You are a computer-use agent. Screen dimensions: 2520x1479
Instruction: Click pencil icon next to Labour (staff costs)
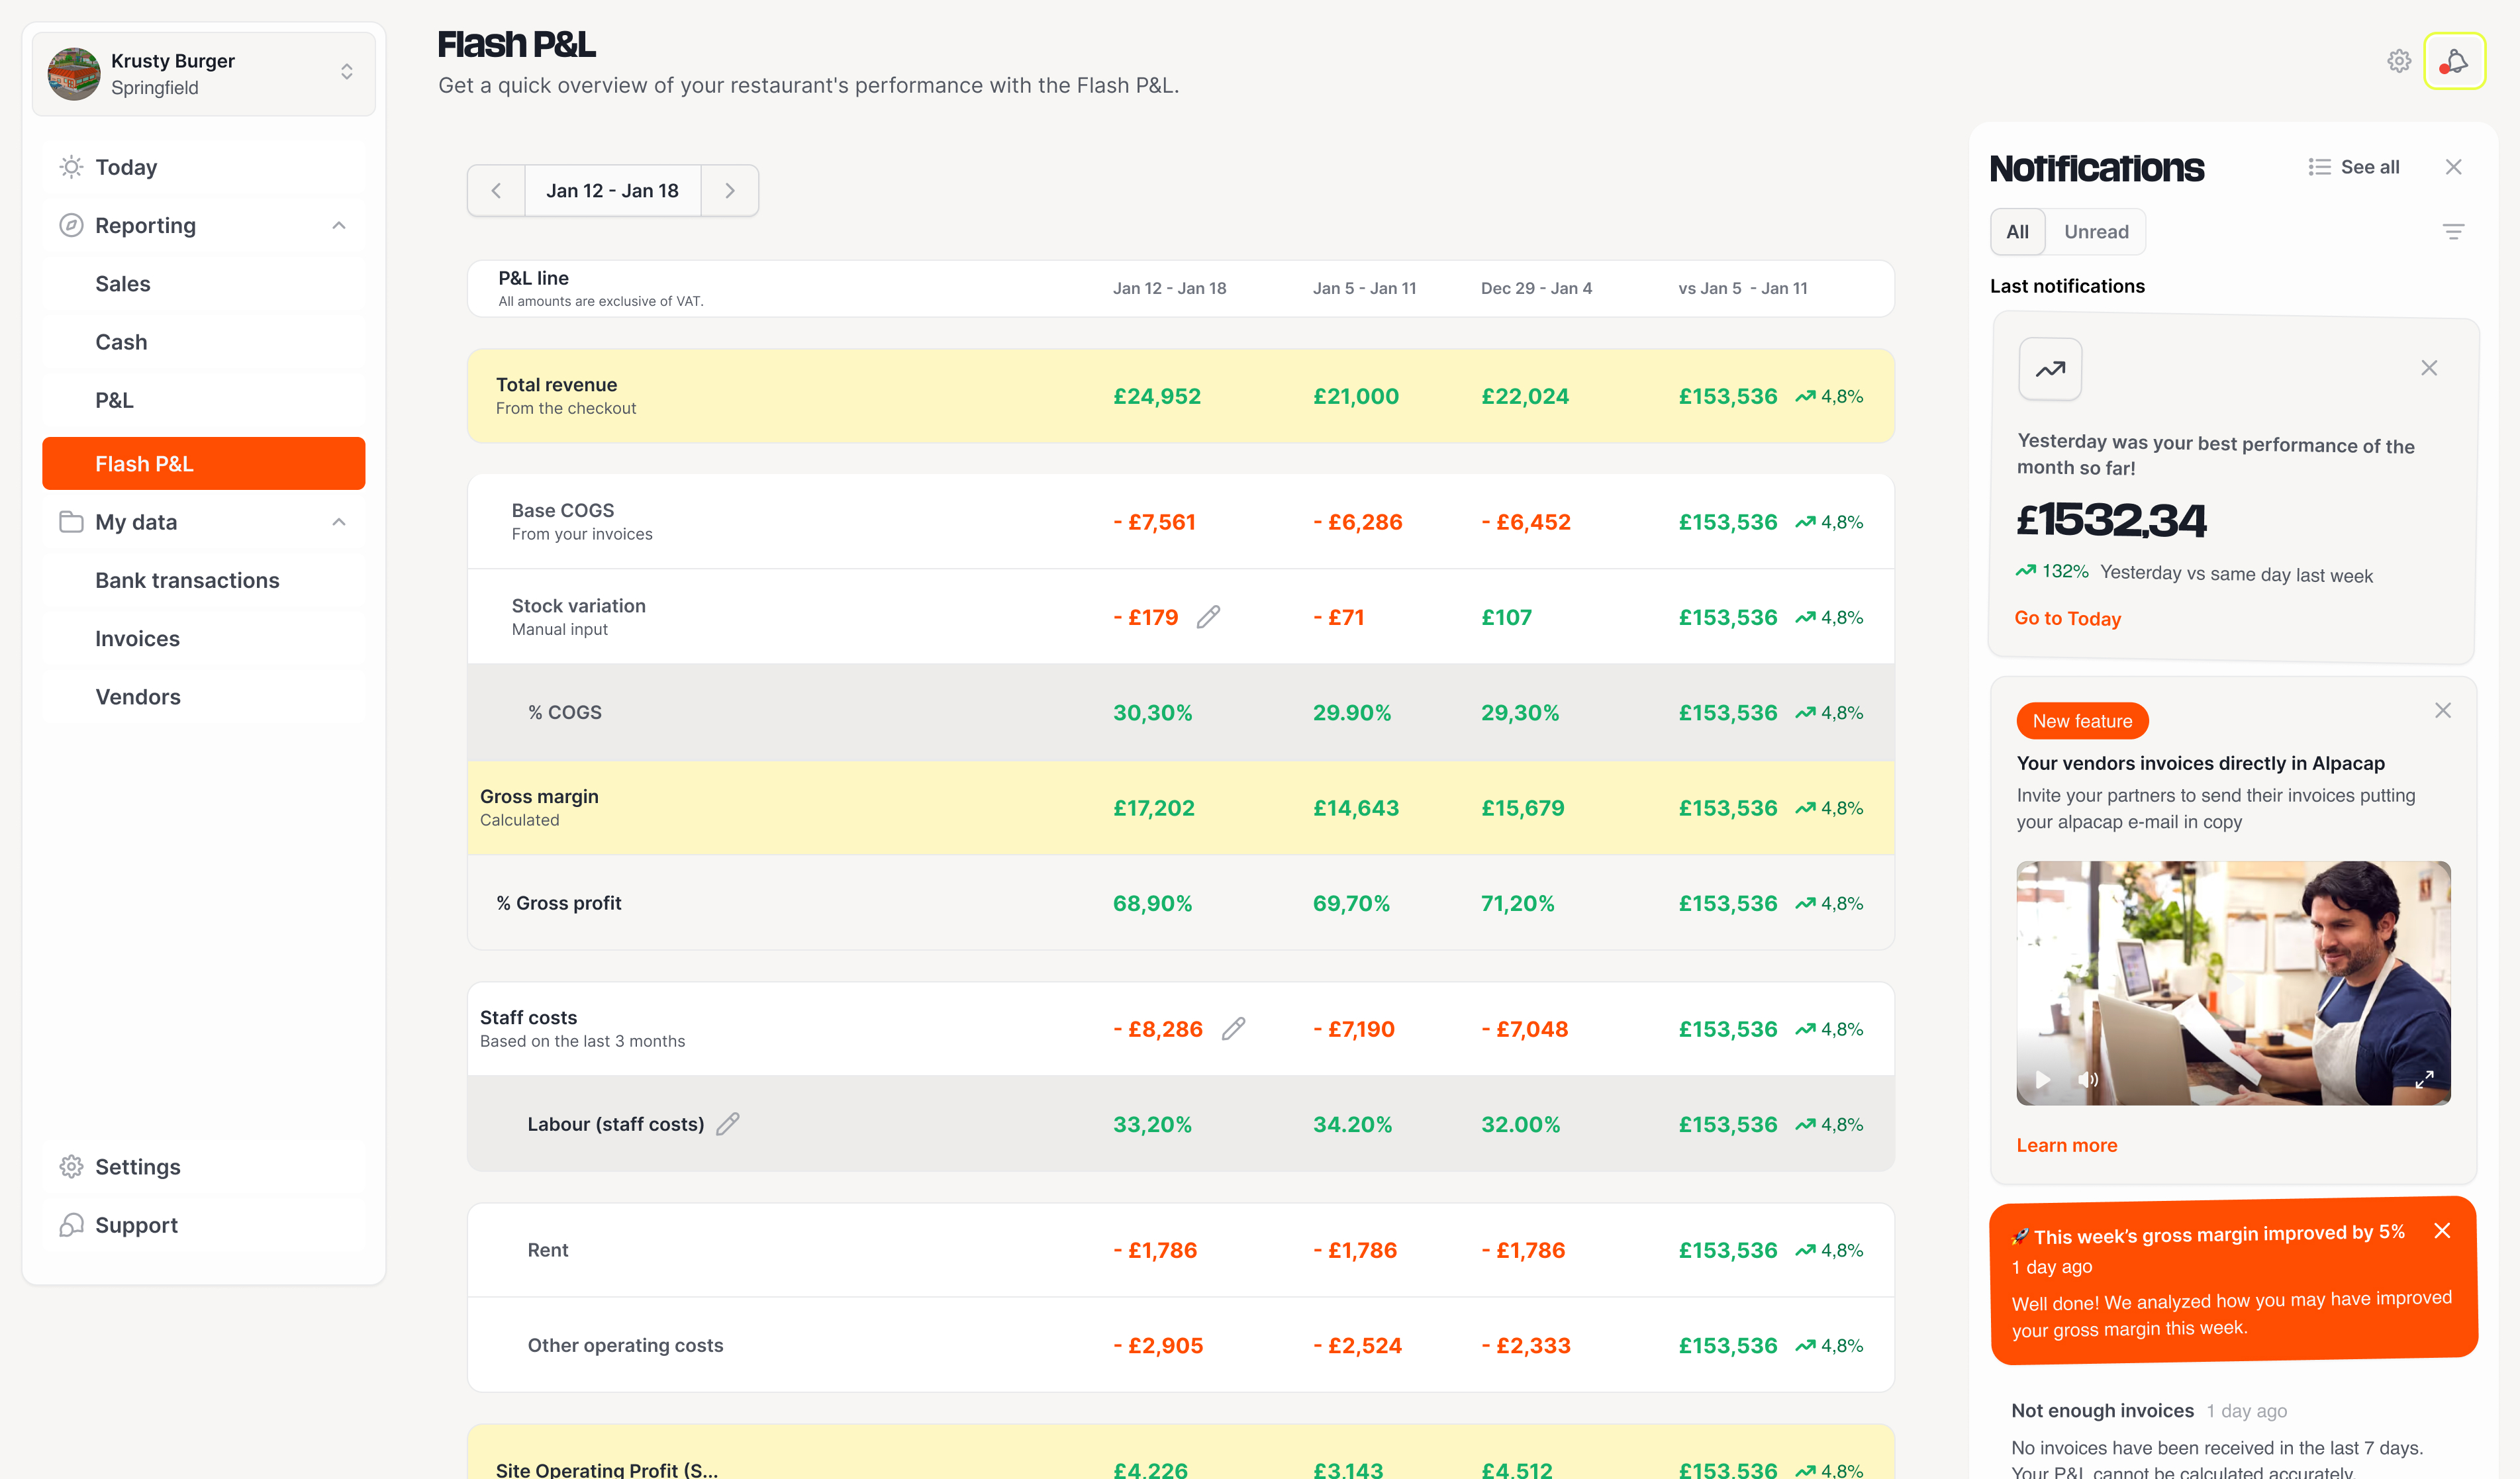click(x=728, y=1124)
